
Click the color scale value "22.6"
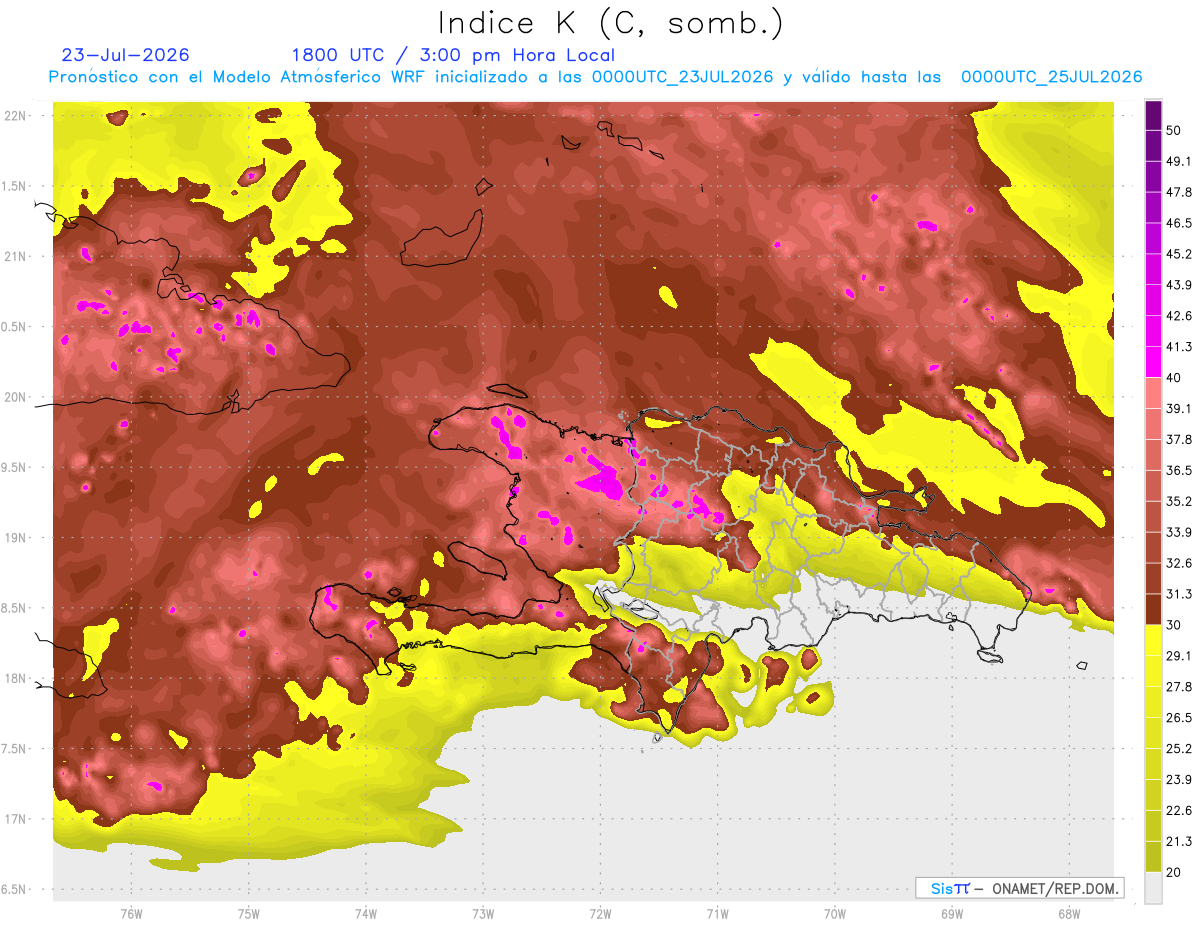[x=1179, y=810]
